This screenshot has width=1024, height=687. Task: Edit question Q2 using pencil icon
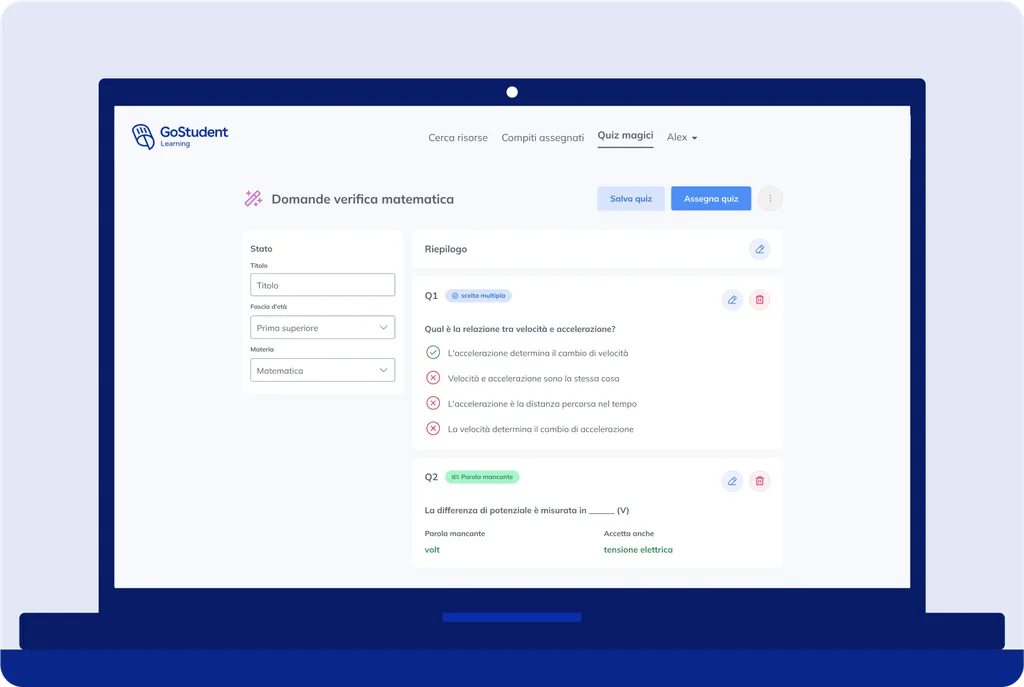click(x=732, y=481)
